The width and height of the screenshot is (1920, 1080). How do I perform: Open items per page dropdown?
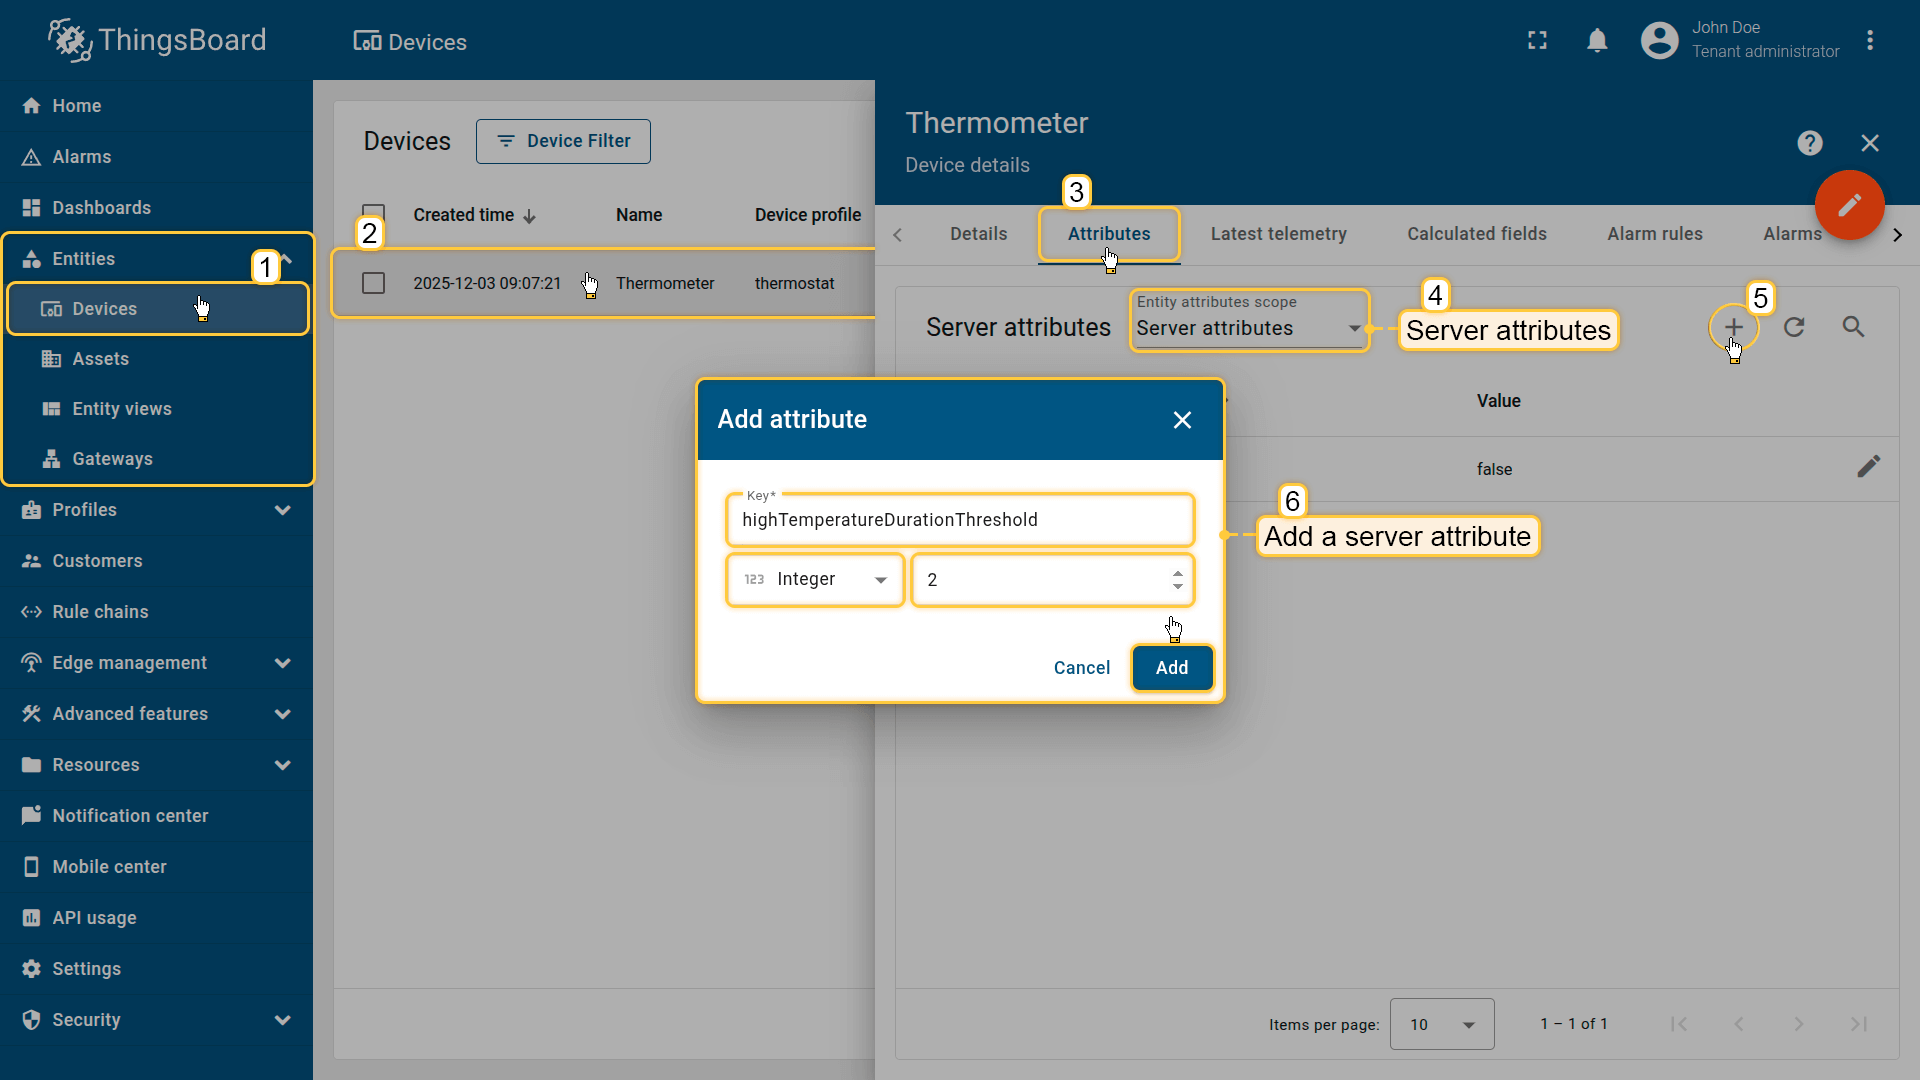(1441, 1024)
